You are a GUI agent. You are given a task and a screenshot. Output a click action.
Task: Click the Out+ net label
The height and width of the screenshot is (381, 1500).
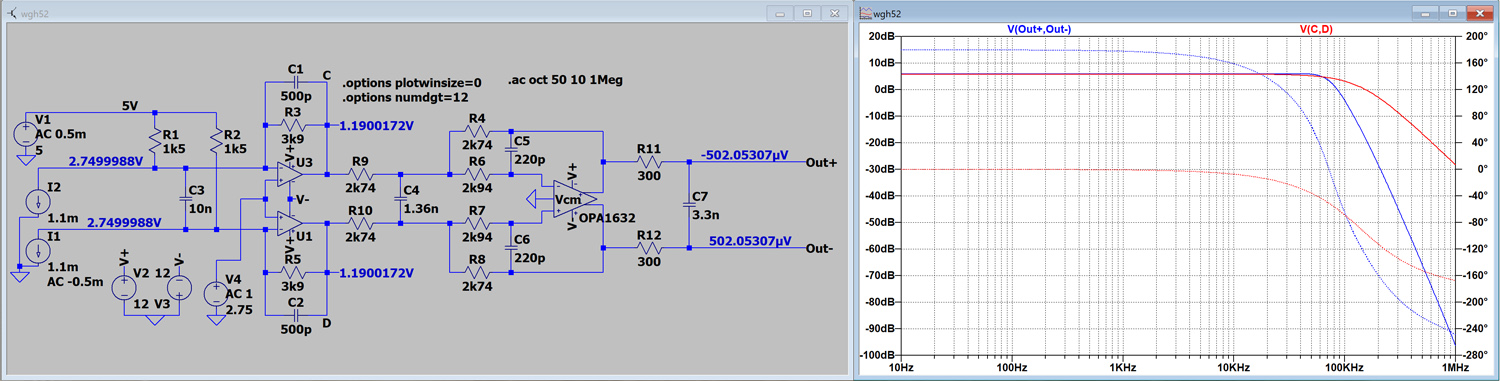[x=821, y=162]
